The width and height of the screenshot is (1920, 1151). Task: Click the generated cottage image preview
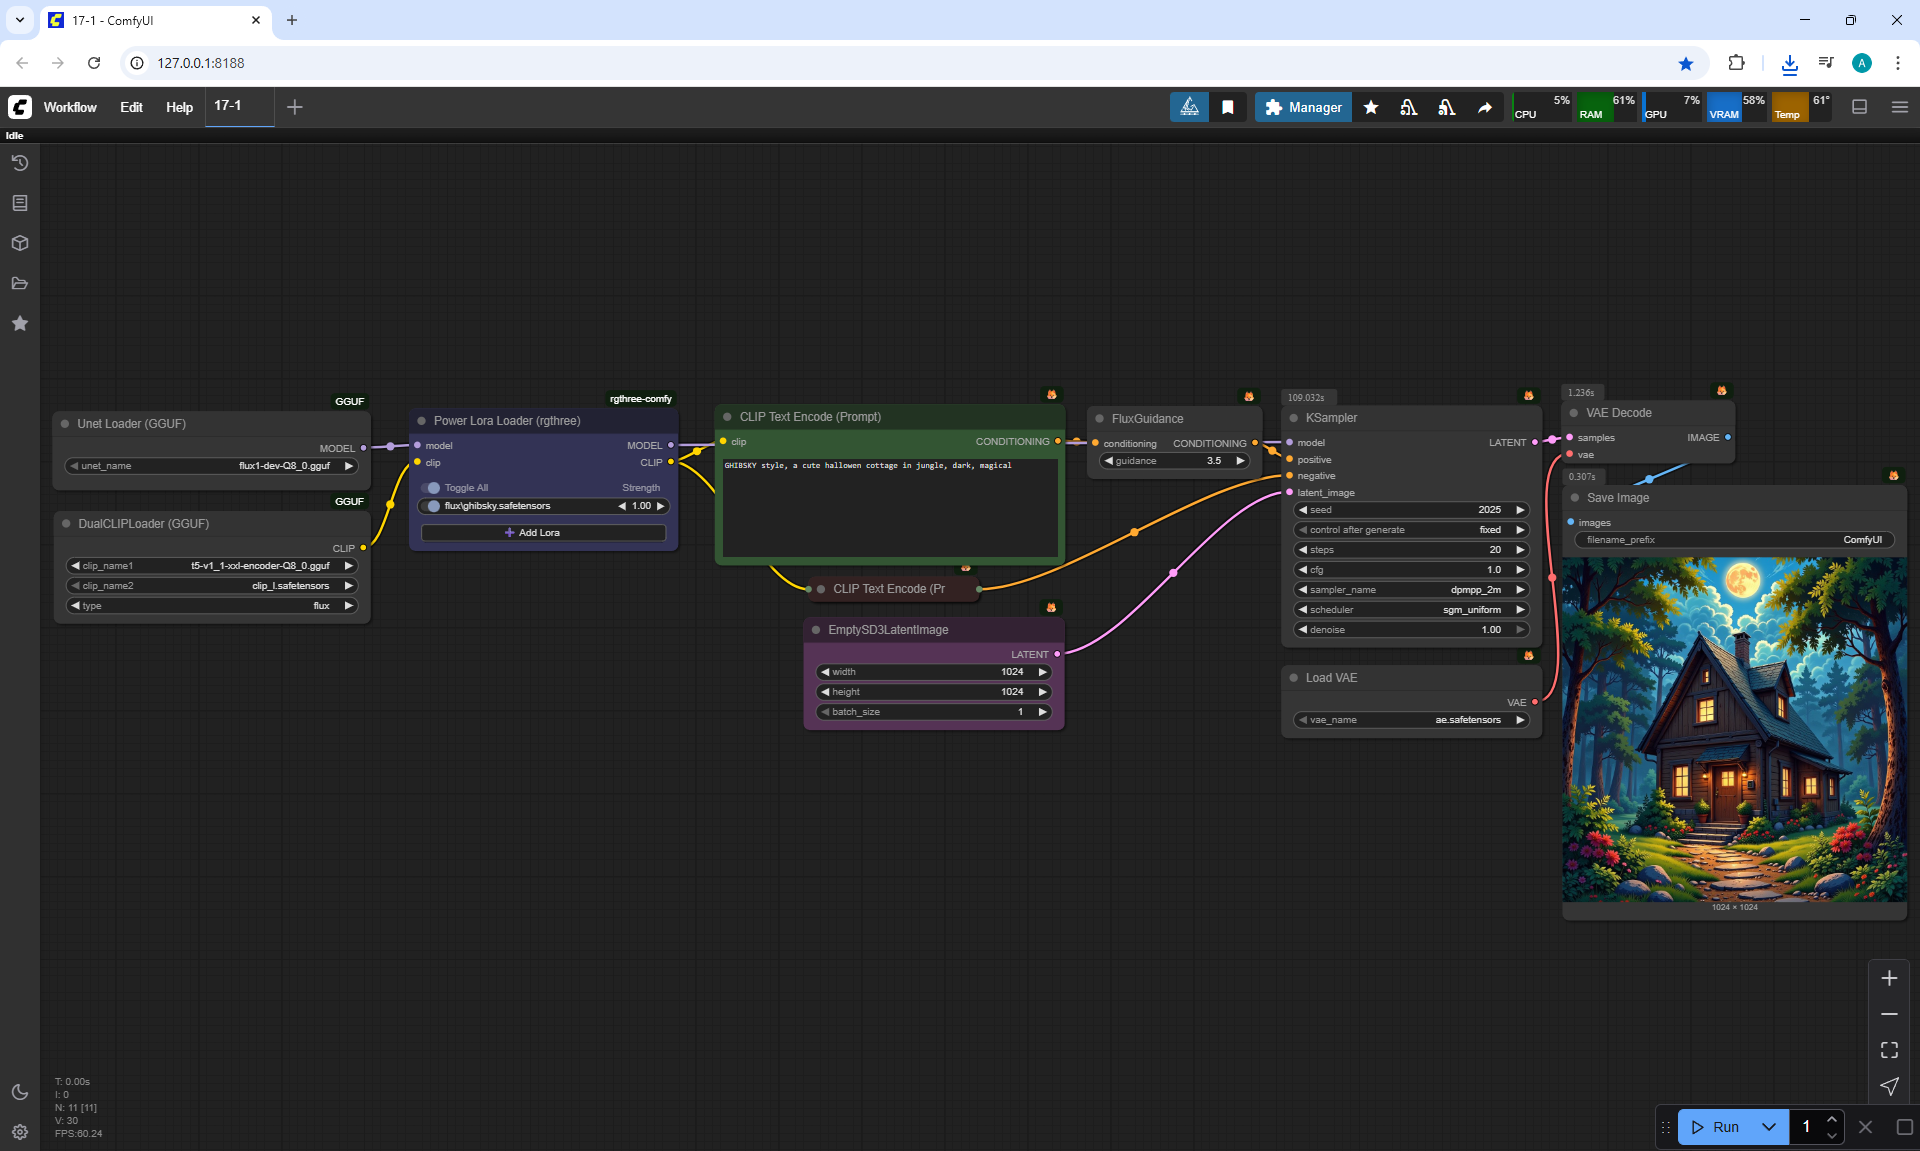point(1734,730)
